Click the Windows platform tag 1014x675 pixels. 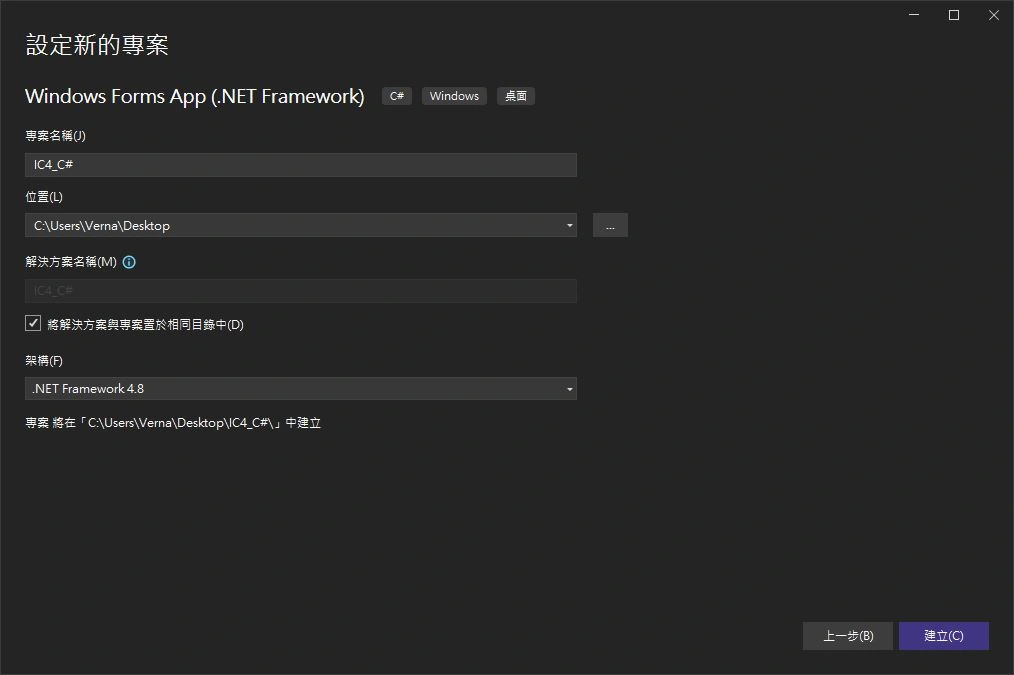click(454, 96)
